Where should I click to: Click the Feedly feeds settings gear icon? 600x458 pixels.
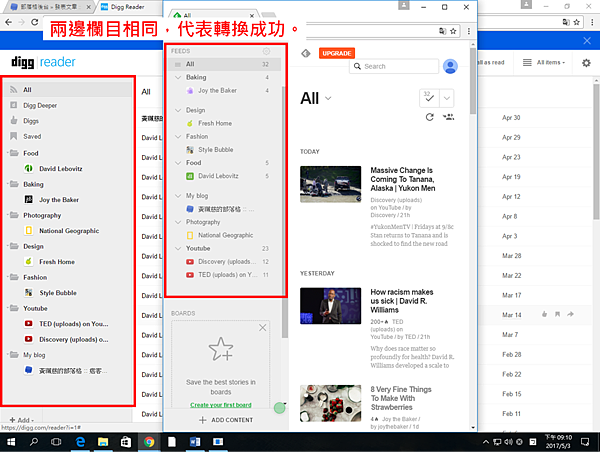click(x=266, y=51)
